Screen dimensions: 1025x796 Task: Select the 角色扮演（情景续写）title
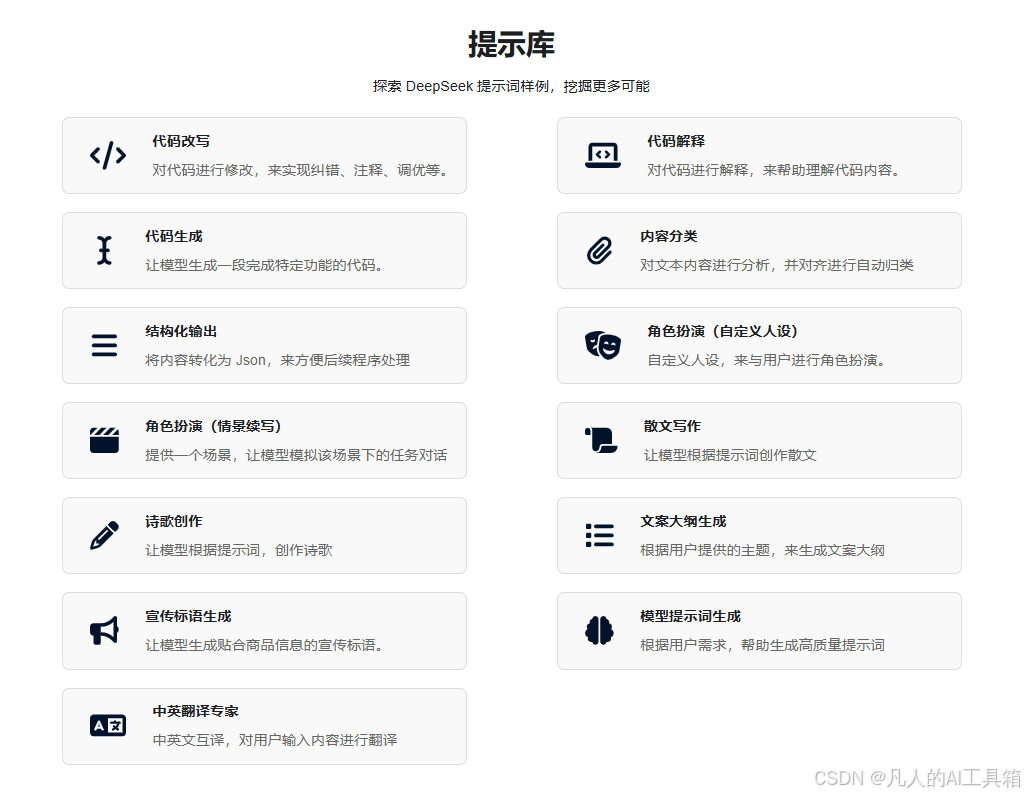(x=214, y=426)
